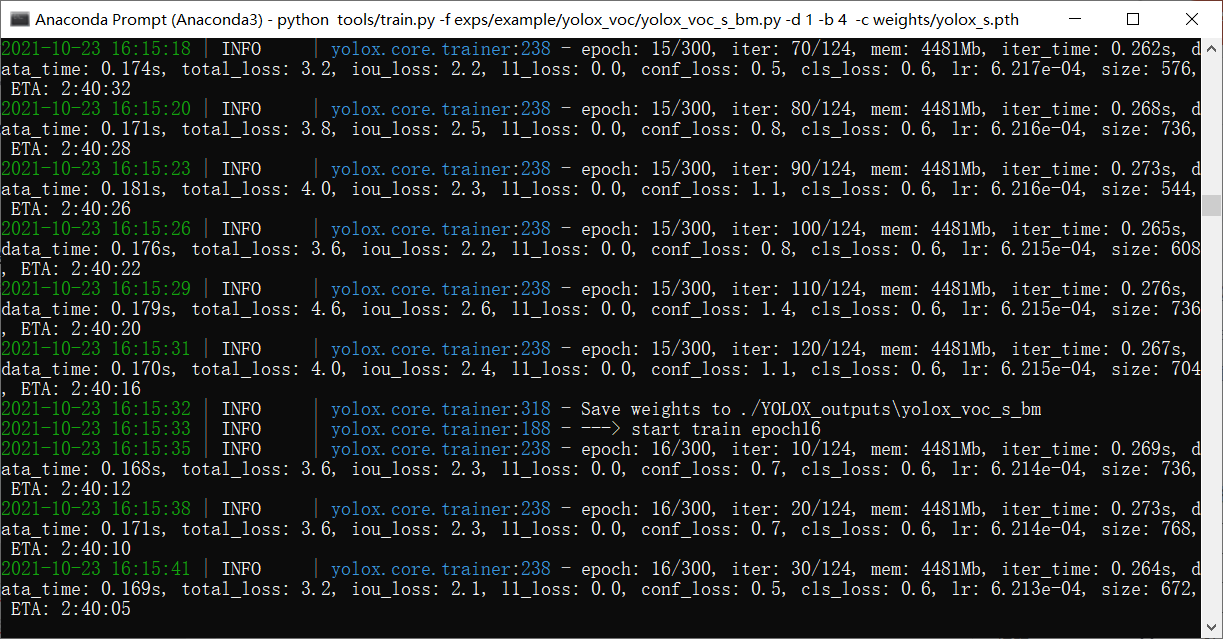Screen dimensions: 1223x639
Task: Click 'iter: 20/124' in the log
Action: pyautogui.click(x=791, y=509)
